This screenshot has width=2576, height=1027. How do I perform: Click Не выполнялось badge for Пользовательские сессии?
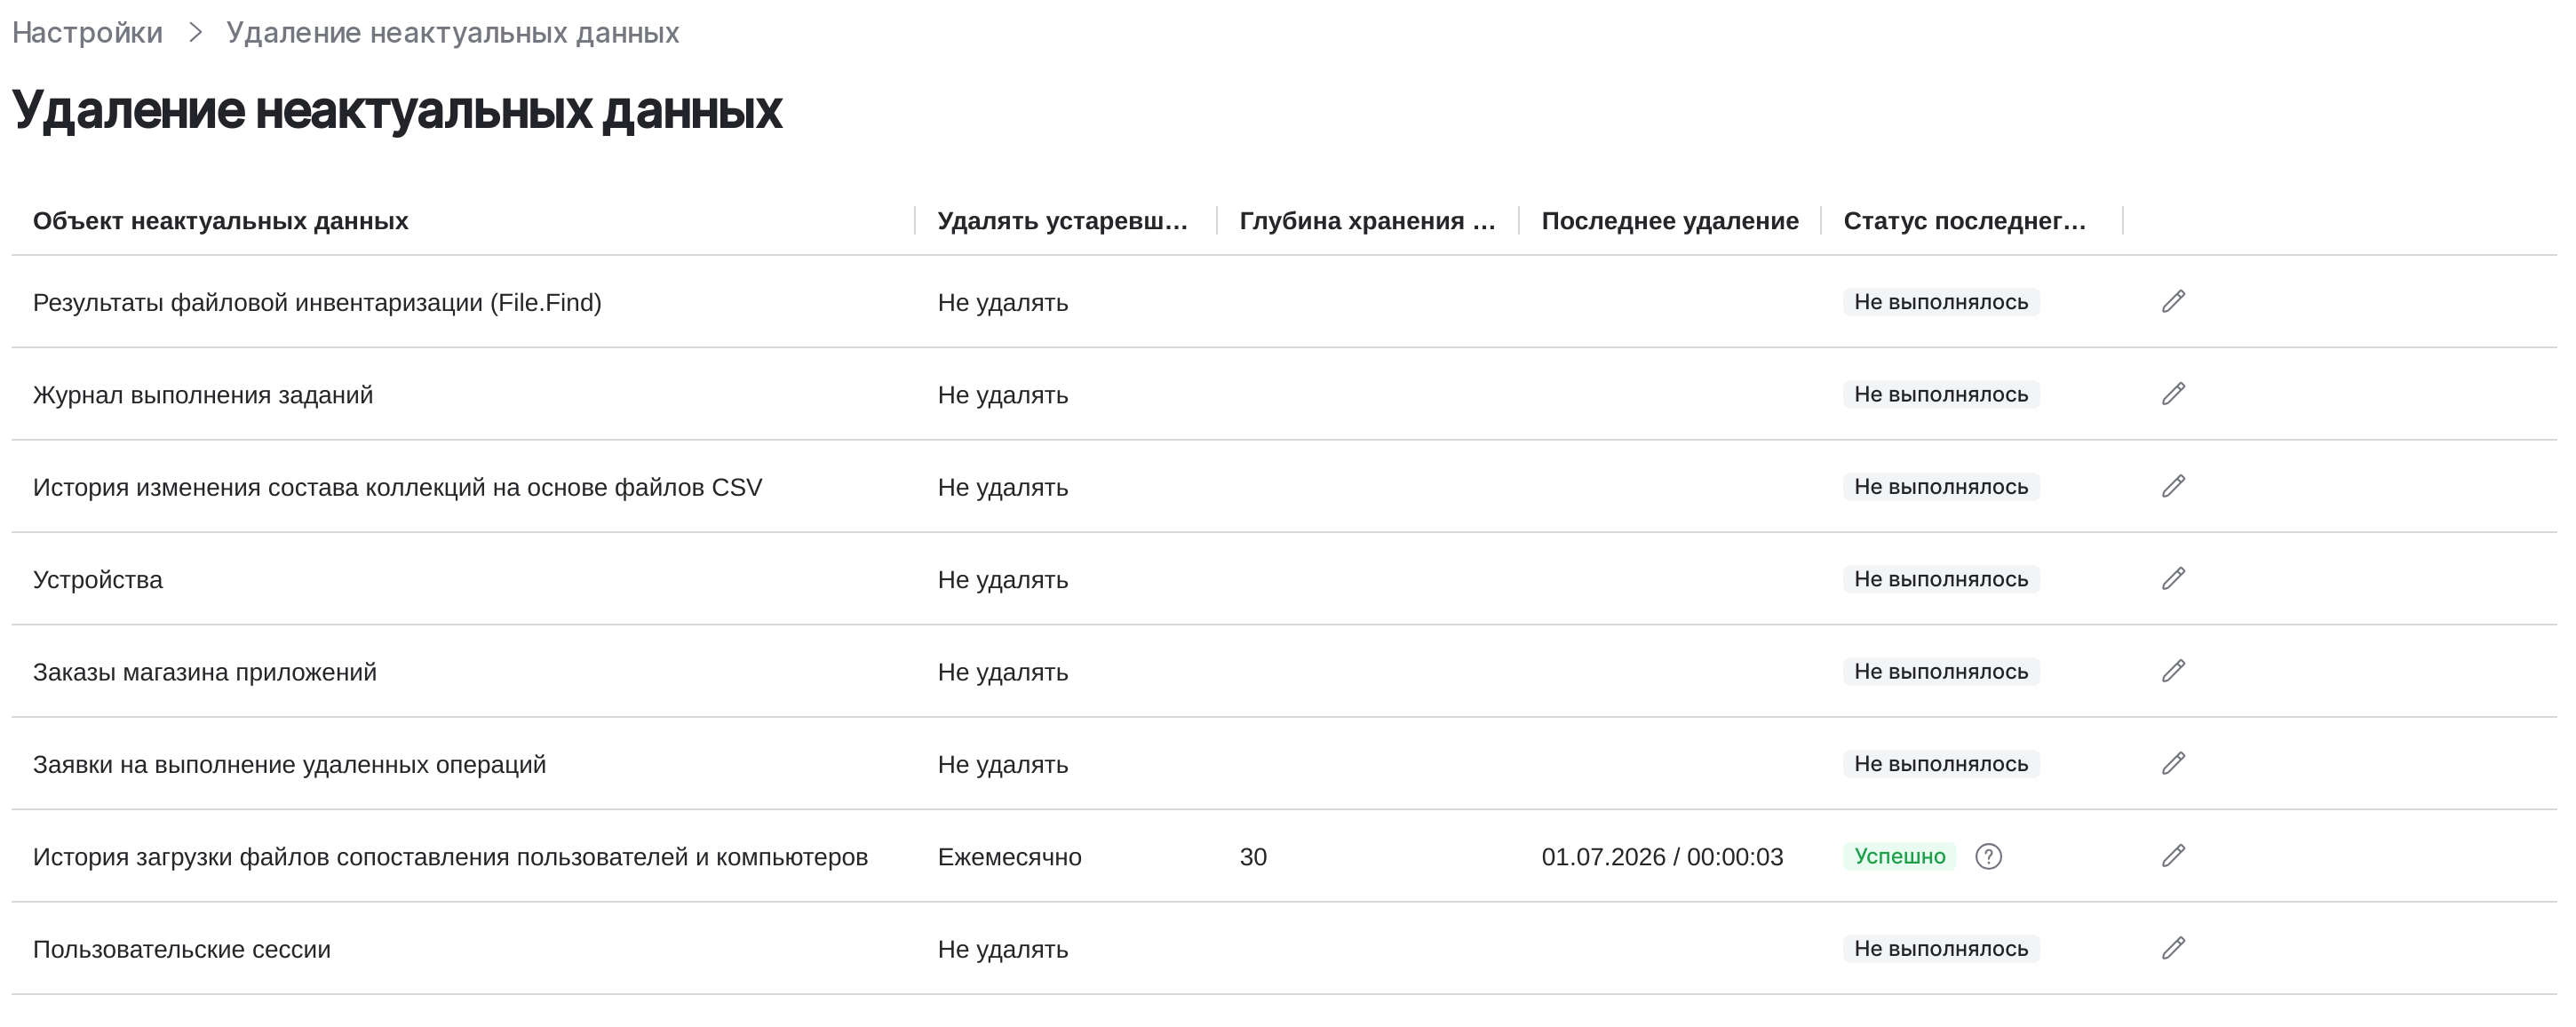(1941, 948)
